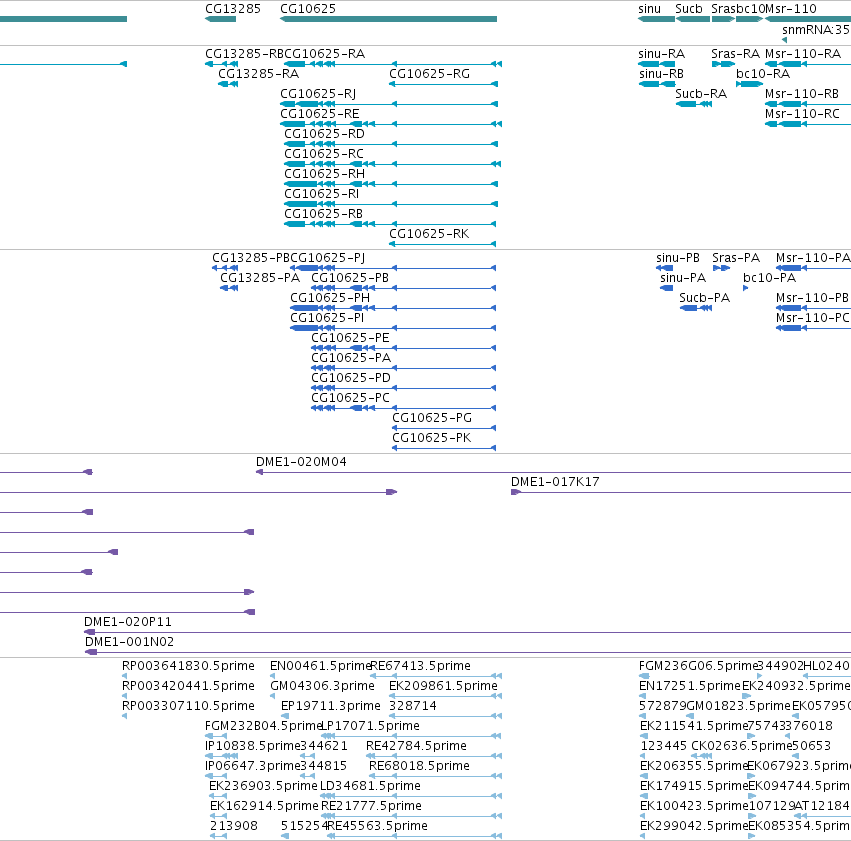
Task: Select transcript CG10625-RD
Action: (x=325, y=134)
